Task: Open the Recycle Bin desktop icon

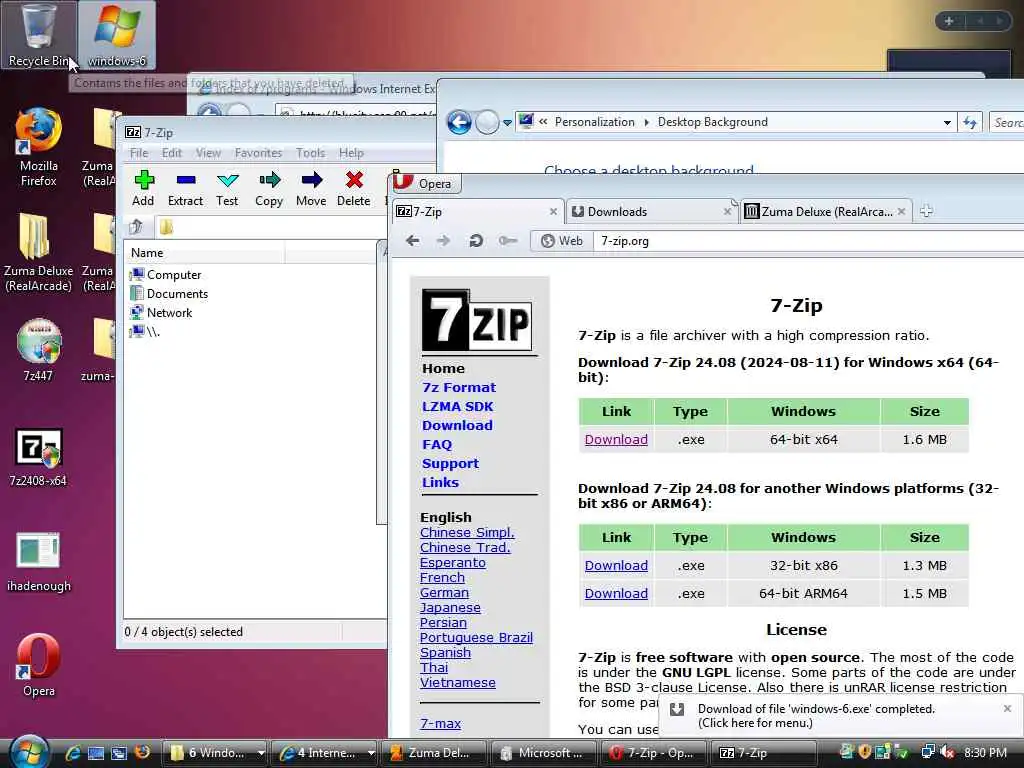Action: tap(39, 35)
